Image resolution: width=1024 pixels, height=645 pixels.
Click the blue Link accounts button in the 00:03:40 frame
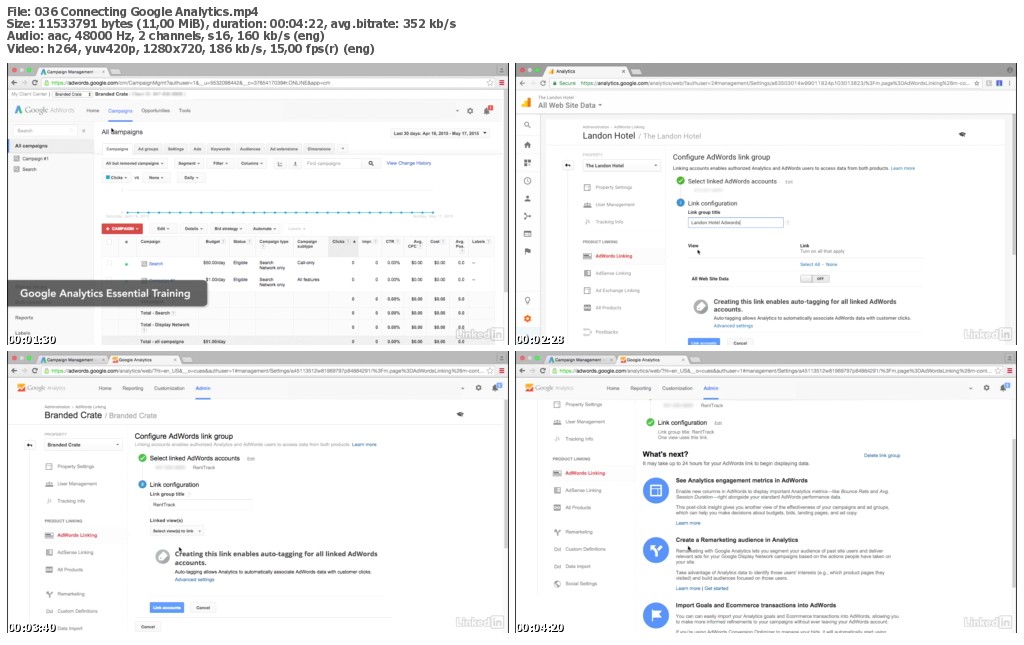point(167,608)
